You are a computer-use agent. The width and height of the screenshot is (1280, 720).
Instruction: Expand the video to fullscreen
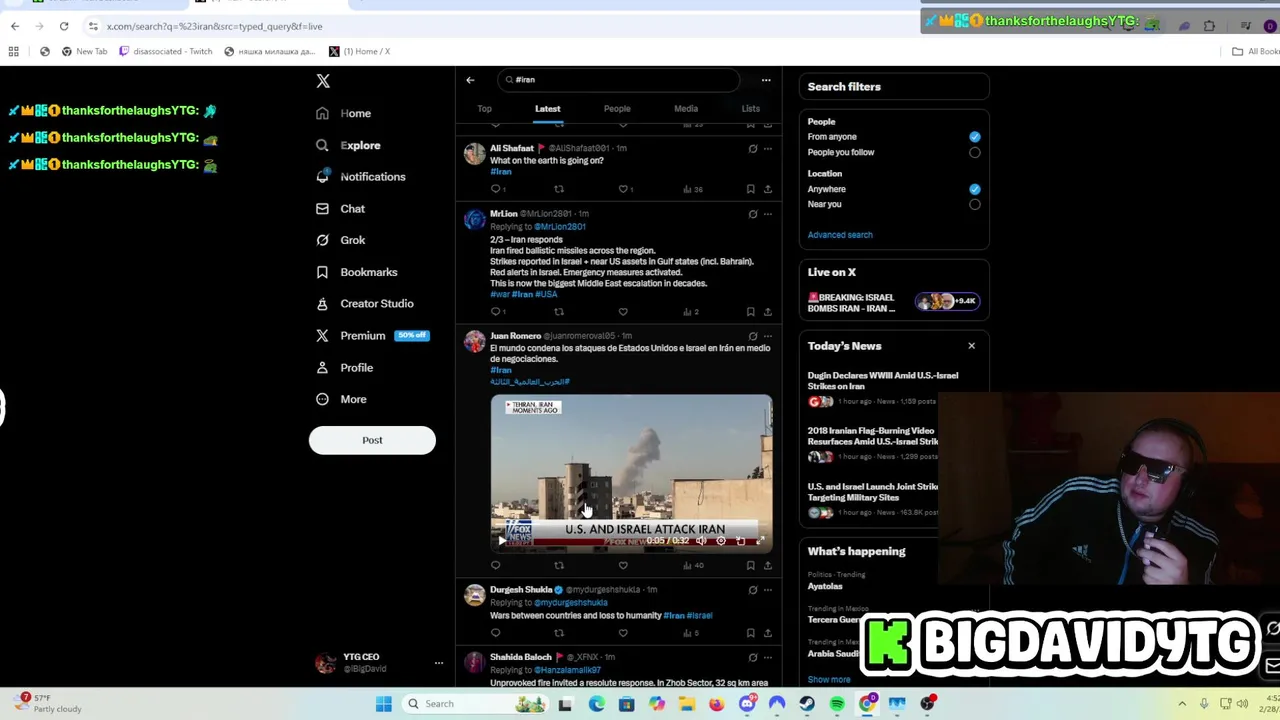[760, 541]
